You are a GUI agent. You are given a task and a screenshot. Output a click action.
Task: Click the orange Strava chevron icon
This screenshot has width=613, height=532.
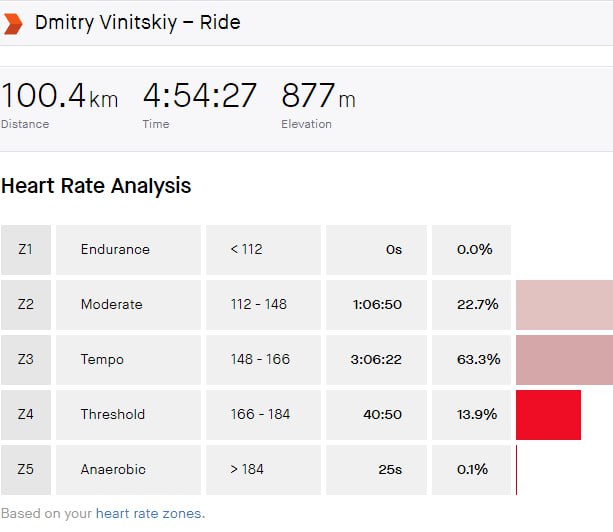tap(13, 22)
